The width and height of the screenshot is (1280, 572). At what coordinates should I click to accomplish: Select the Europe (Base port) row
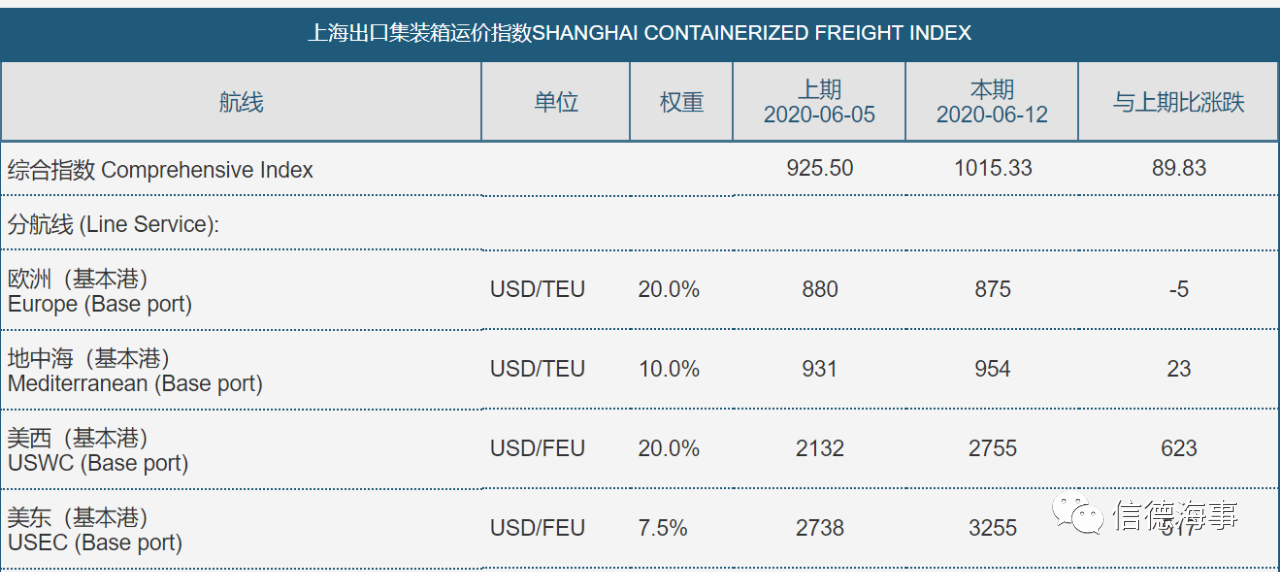pyautogui.click(x=640, y=290)
